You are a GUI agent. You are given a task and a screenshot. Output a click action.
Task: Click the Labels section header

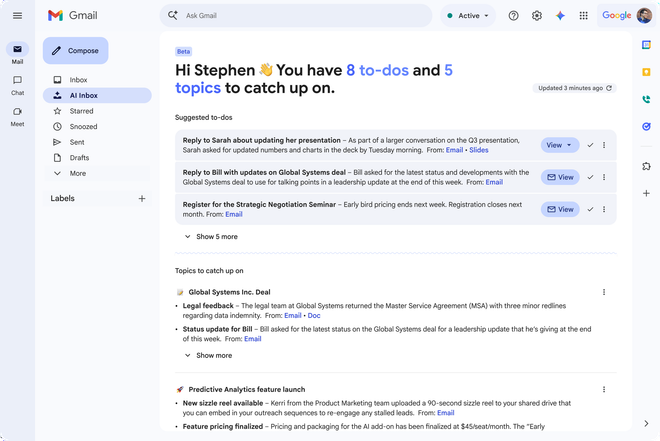click(62, 199)
